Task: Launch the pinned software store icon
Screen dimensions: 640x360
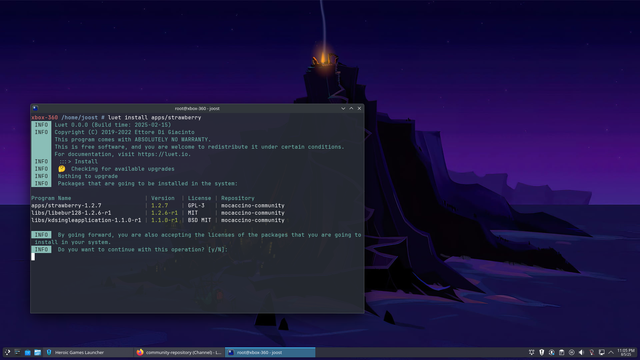Action: pyautogui.click(x=27, y=352)
